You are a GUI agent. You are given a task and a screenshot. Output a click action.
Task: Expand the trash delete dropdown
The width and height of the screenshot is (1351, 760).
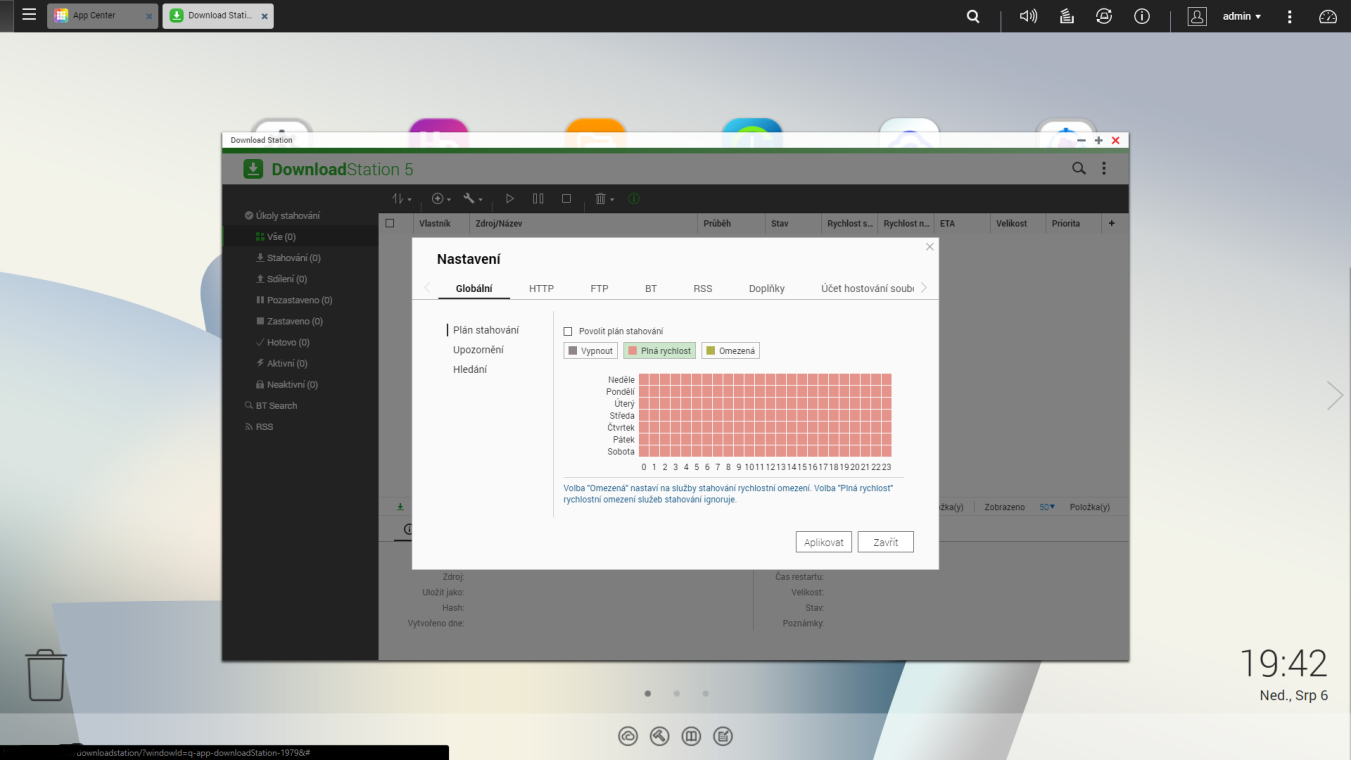[604, 199]
